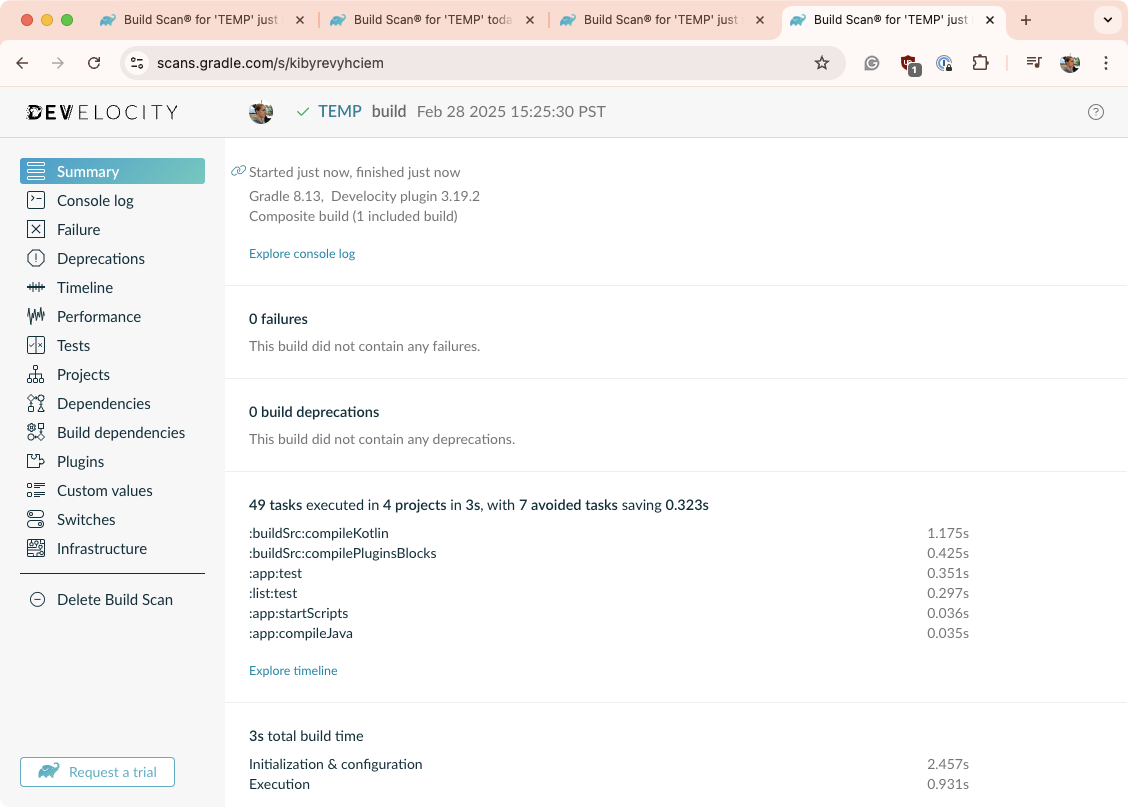The width and height of the screenshot is (1128, 807).
Task: Expand the Chrome tab search dropdown
Action: tap(1107, 20)
